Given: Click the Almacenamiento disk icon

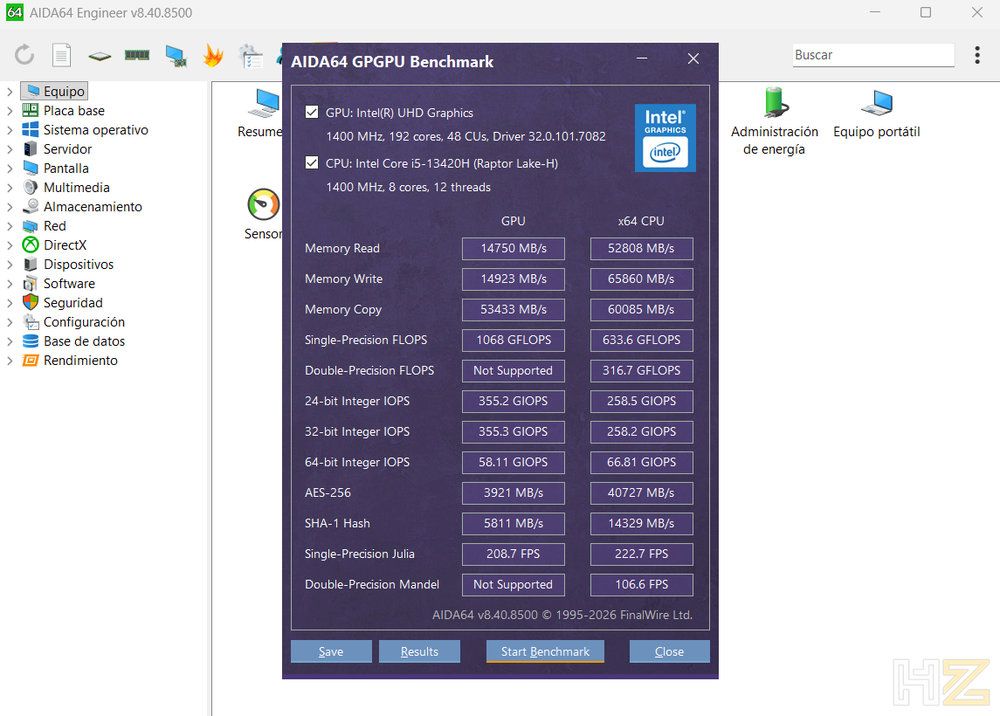Looking at the screenshot, I should (x=30, y=207).
